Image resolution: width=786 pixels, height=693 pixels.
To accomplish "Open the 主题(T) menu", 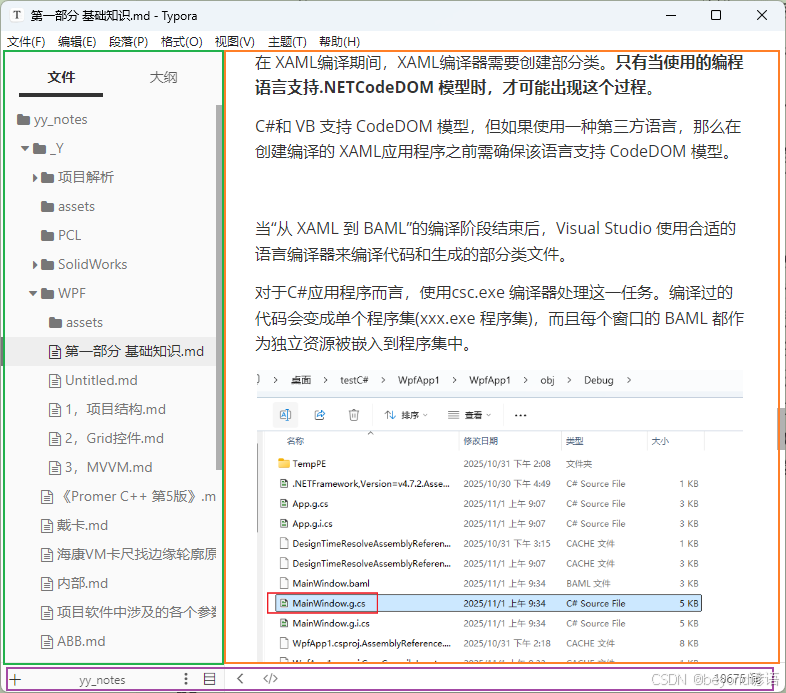I will [x=287, y=42].
